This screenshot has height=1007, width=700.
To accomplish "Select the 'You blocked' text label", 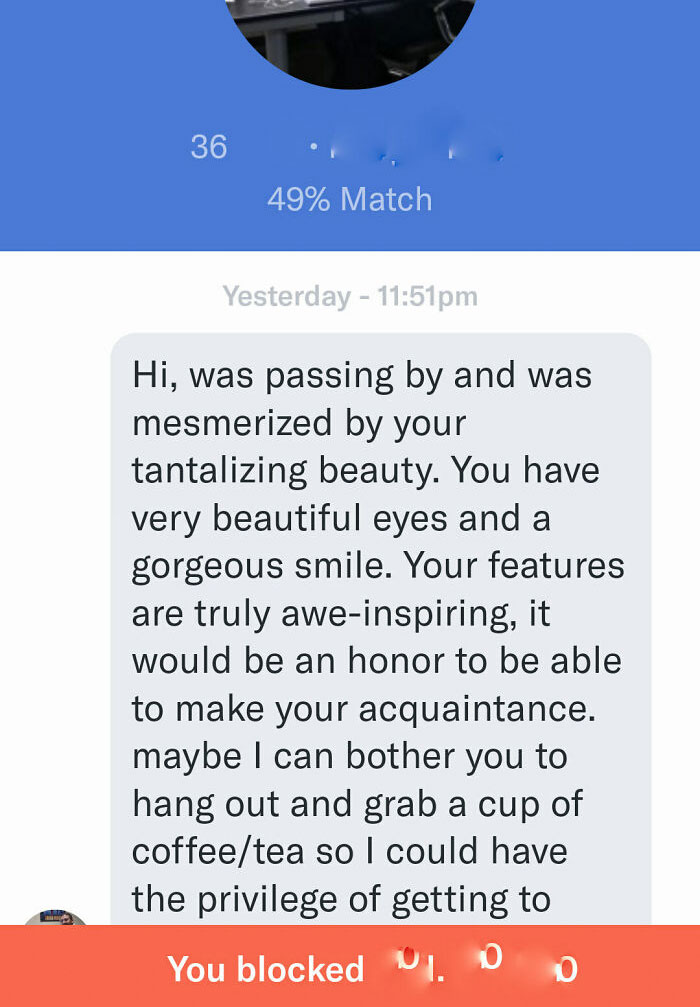I will coord(268,968).
